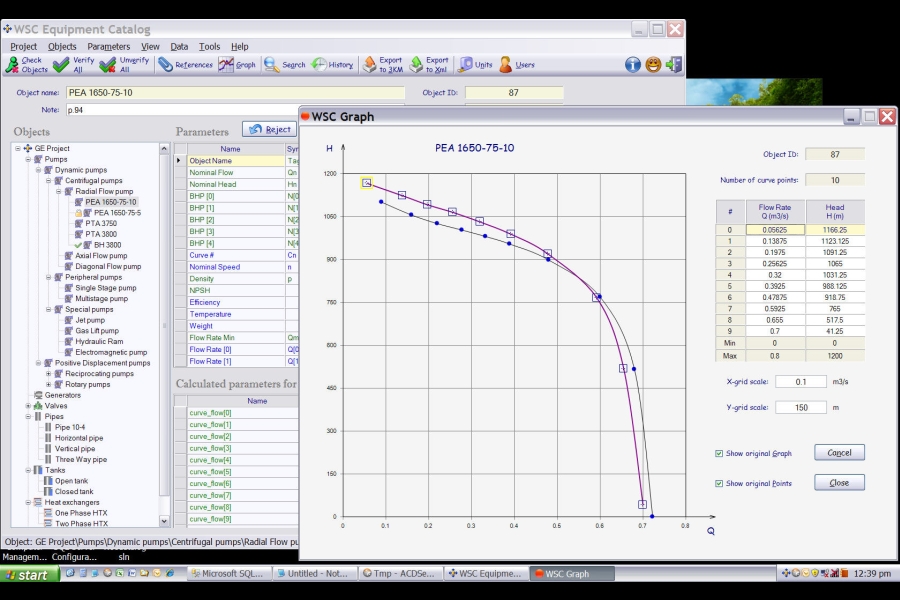Open the Objects menu
The width and height of the screenshot is (900, 600).
click(62, 47)
